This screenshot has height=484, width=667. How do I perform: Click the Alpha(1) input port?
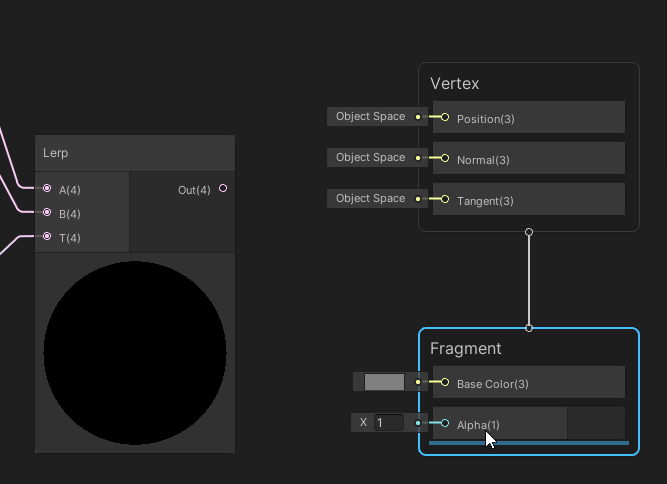point(445,423)
